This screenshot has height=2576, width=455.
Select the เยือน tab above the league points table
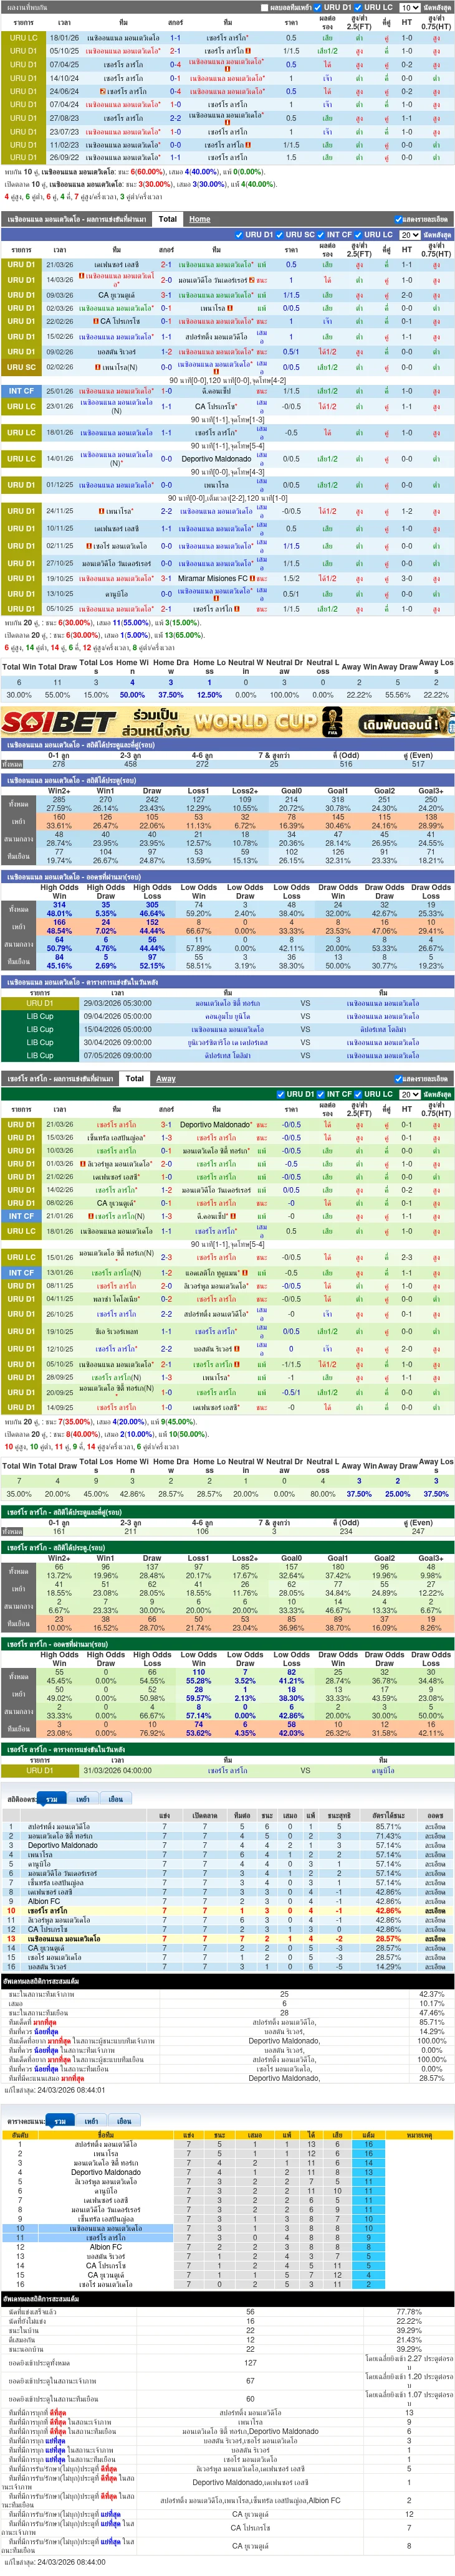point(124,2121)
